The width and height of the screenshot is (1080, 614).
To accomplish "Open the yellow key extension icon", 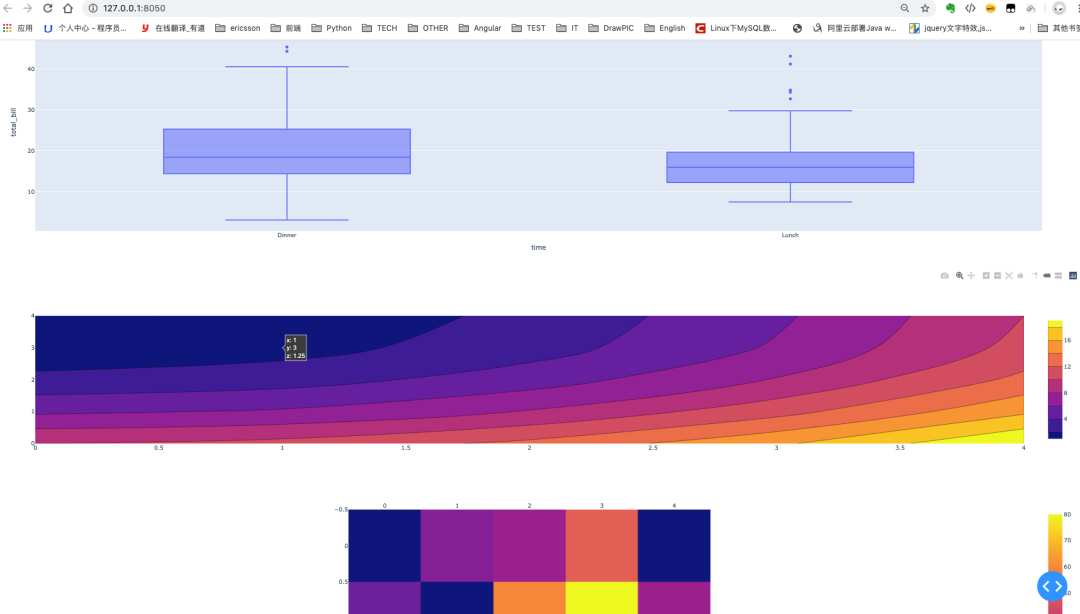I will [990, 8].
